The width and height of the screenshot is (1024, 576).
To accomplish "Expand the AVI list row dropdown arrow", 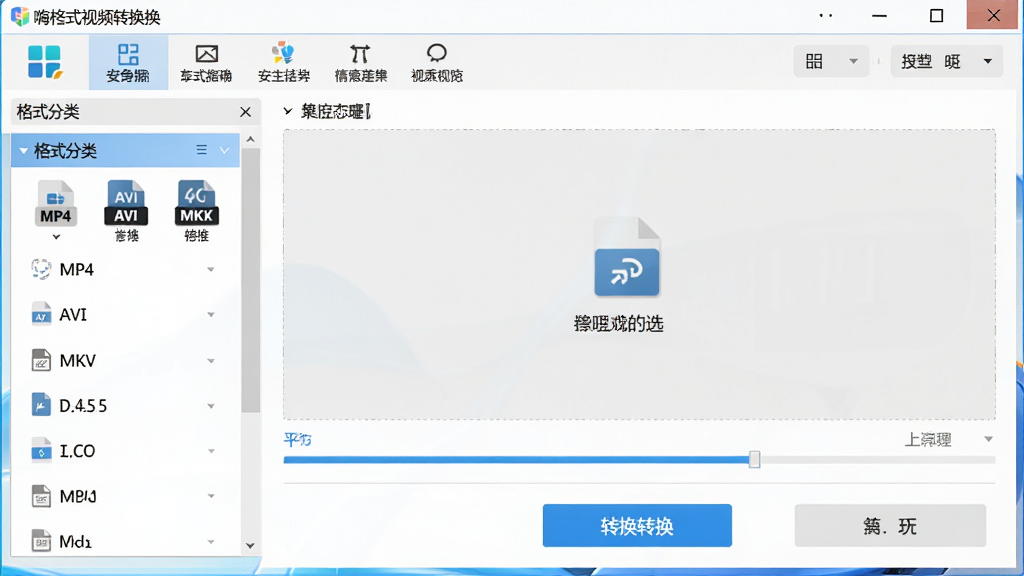I will pyautogui.click(x=211, y=315).
